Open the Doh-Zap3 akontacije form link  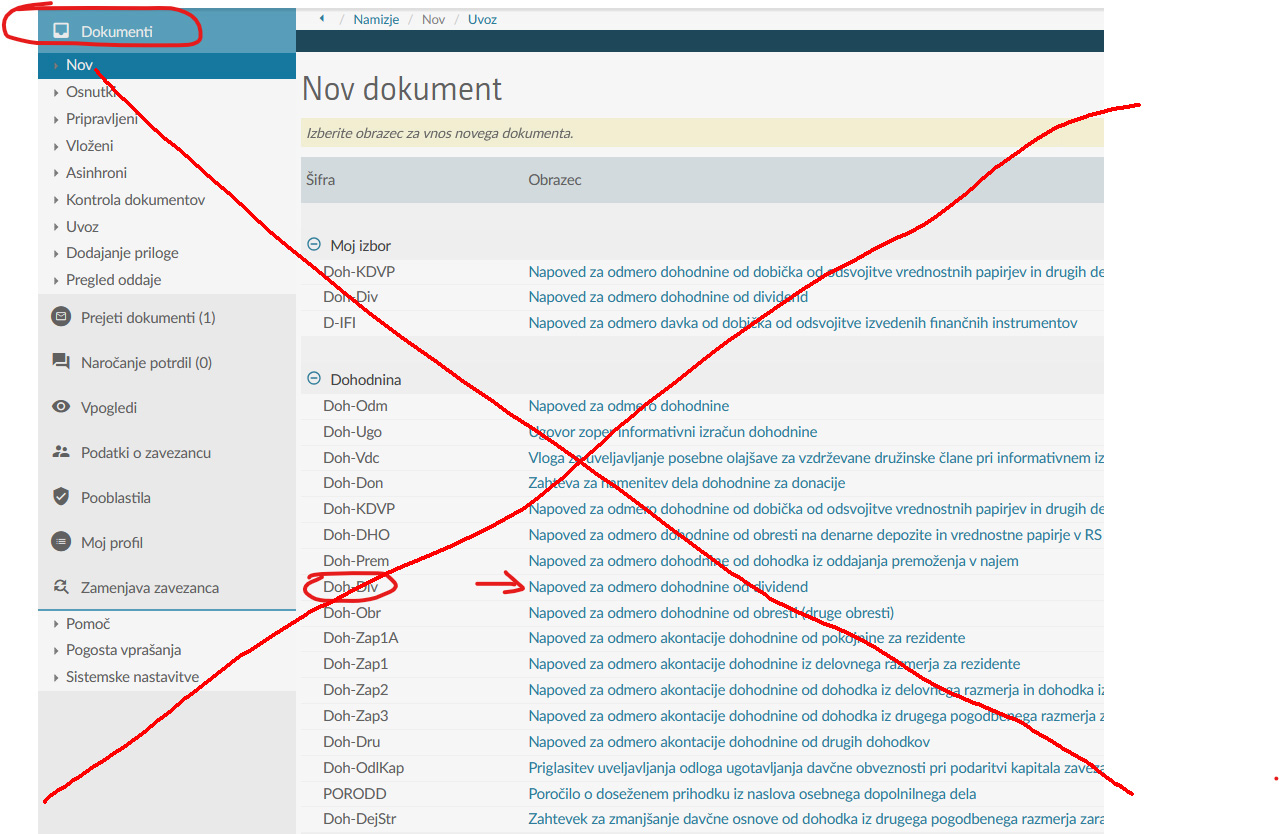point(816,716)
